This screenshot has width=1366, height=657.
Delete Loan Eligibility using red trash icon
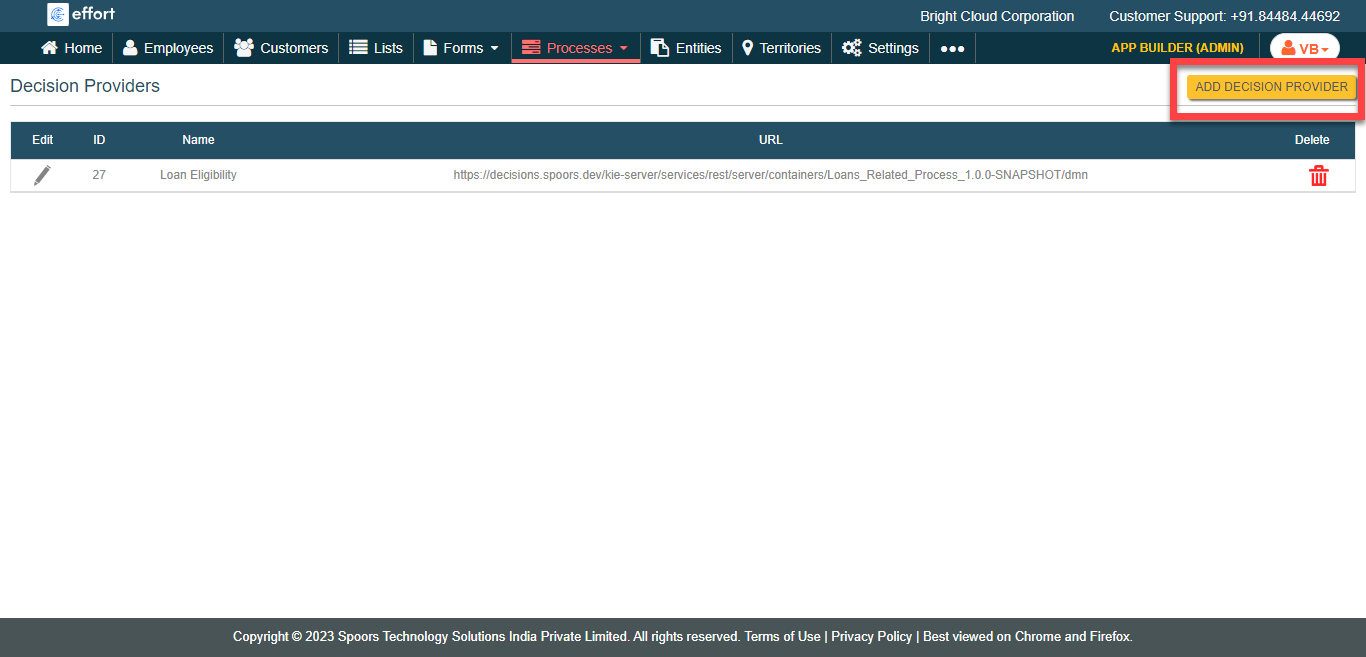(x=1318, y=176)
